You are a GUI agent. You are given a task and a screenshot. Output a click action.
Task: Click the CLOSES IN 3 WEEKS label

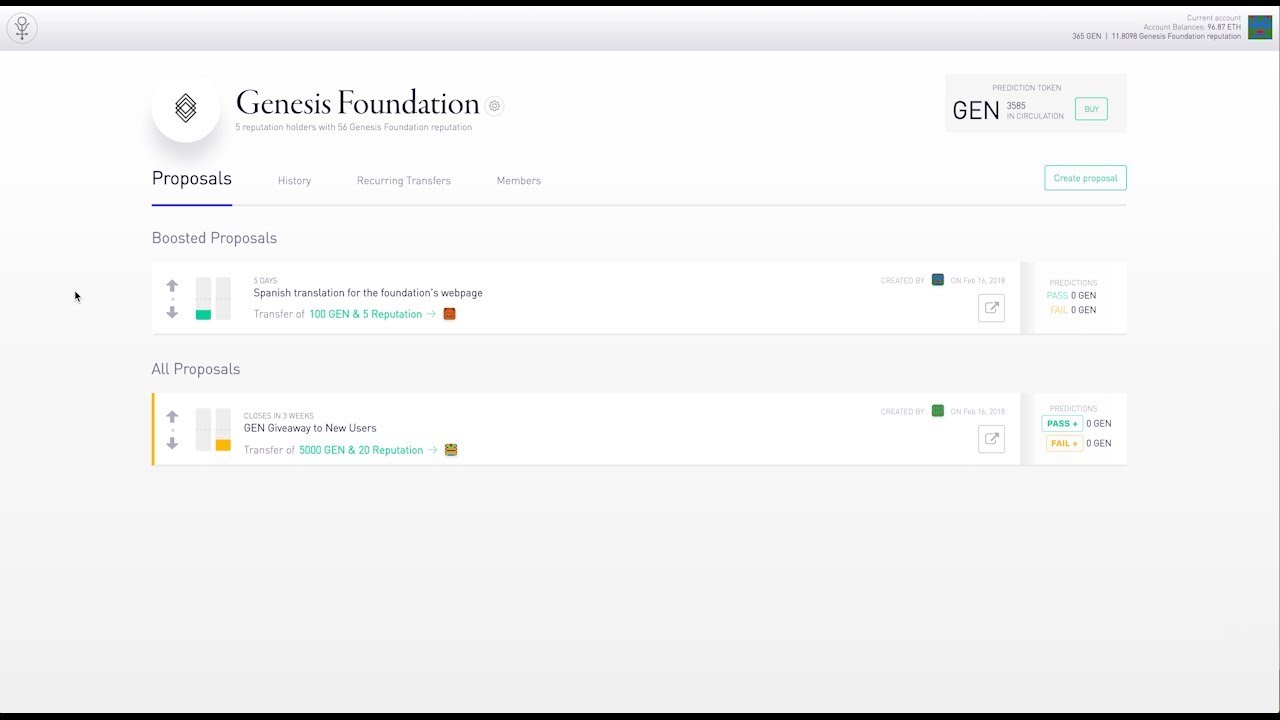point(279,416)
